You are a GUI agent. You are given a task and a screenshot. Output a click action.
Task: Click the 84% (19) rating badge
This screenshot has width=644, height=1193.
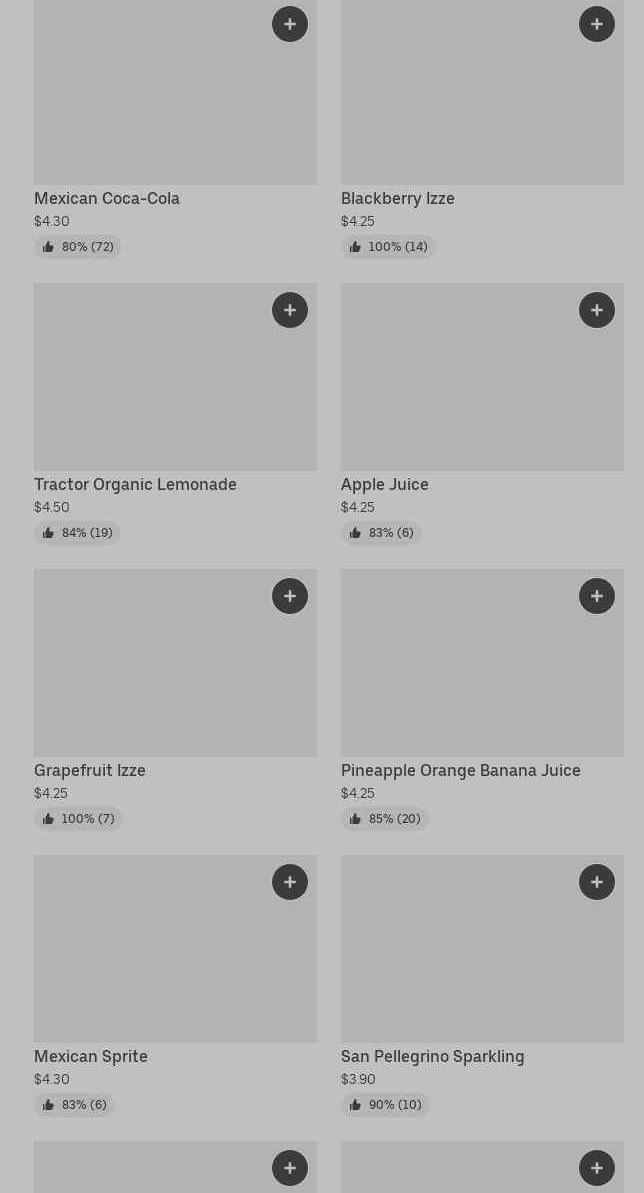point(77,533)
